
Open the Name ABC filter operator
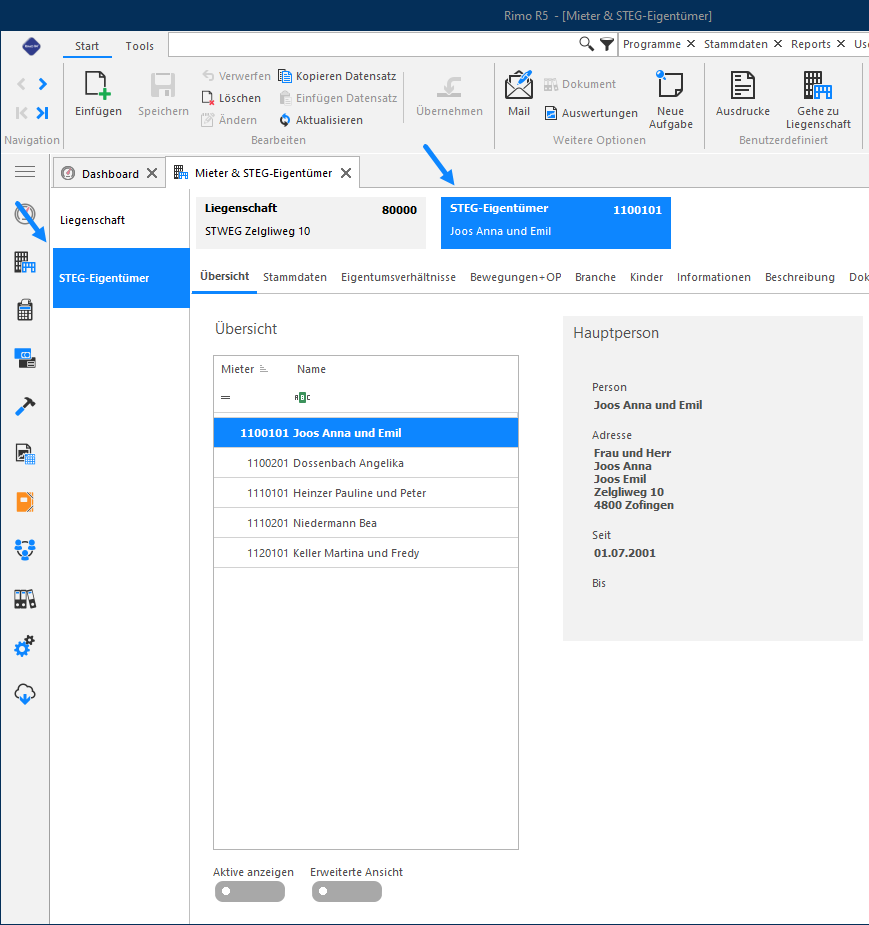coord(302,398)
